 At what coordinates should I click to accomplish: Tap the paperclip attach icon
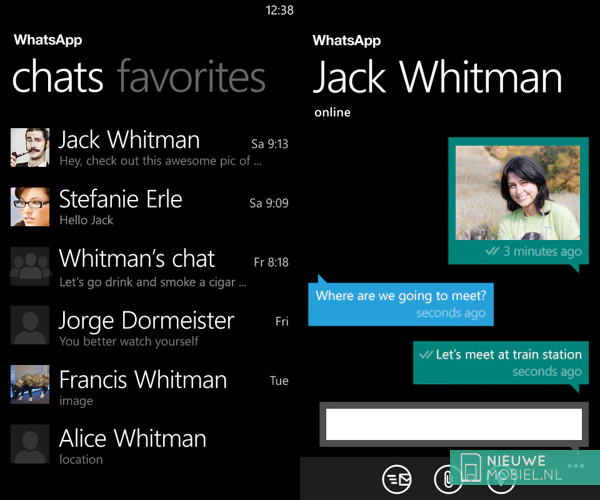[448, 479]
